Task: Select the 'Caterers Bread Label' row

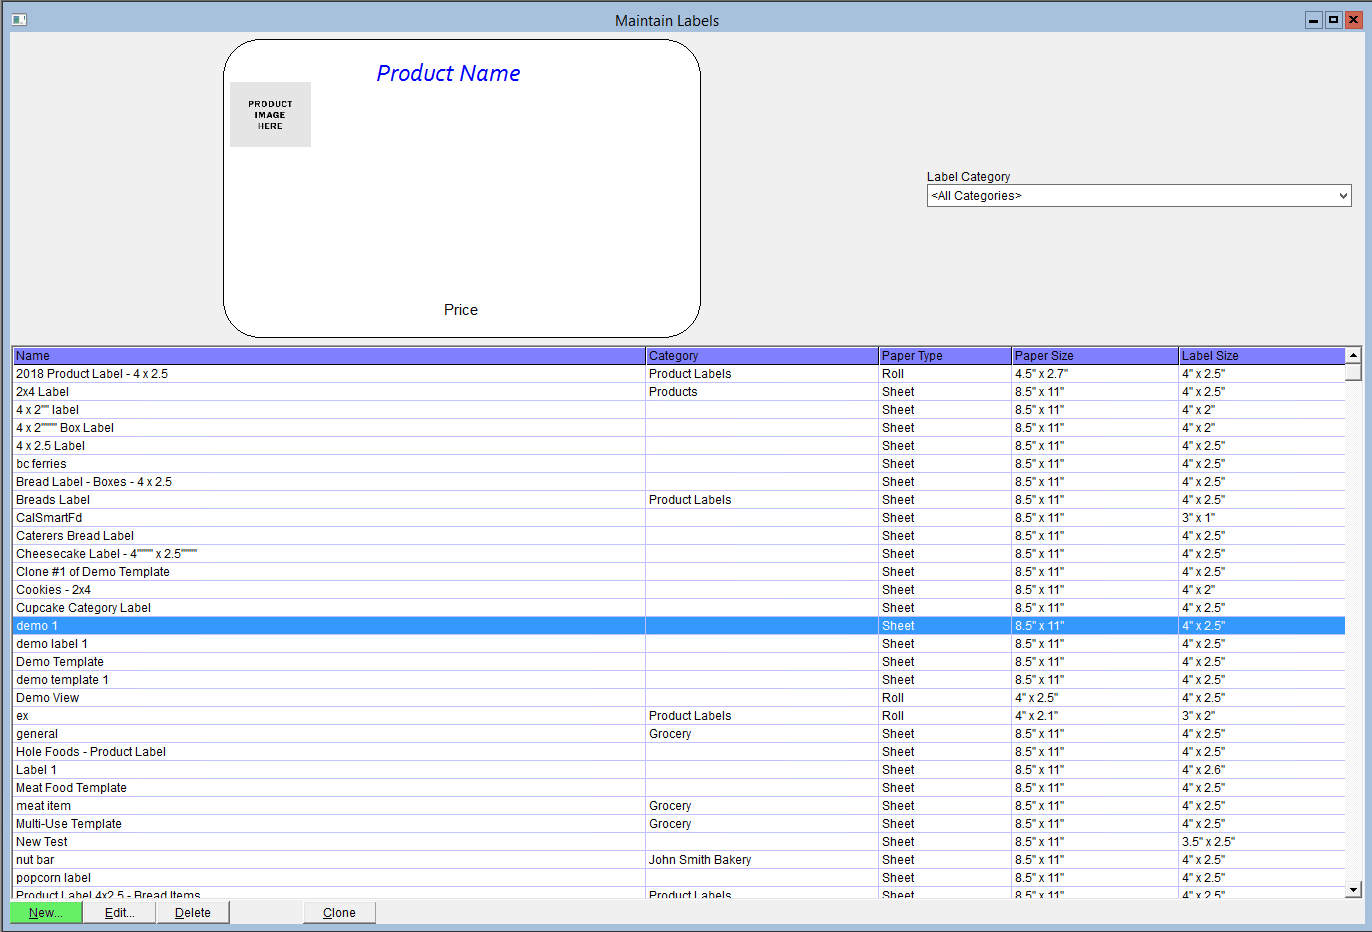Action: pos(679,536)
